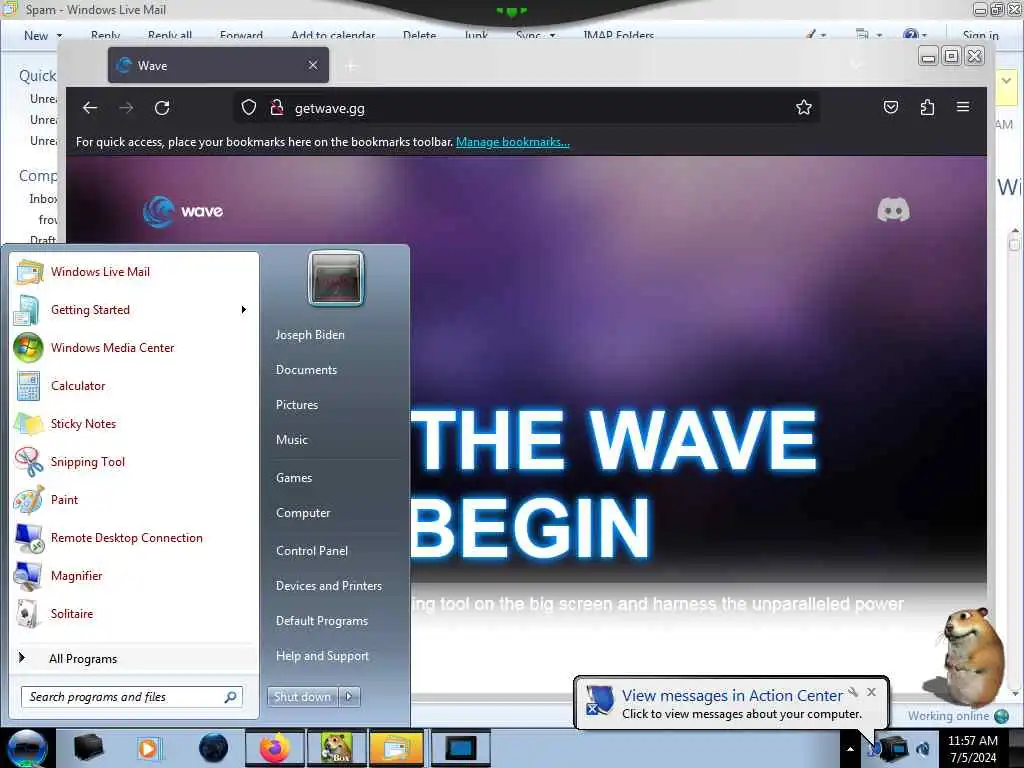Screen dimensions: 1024x768
Task: Open Computer from Start menu
Action: (x=303, y=513)
